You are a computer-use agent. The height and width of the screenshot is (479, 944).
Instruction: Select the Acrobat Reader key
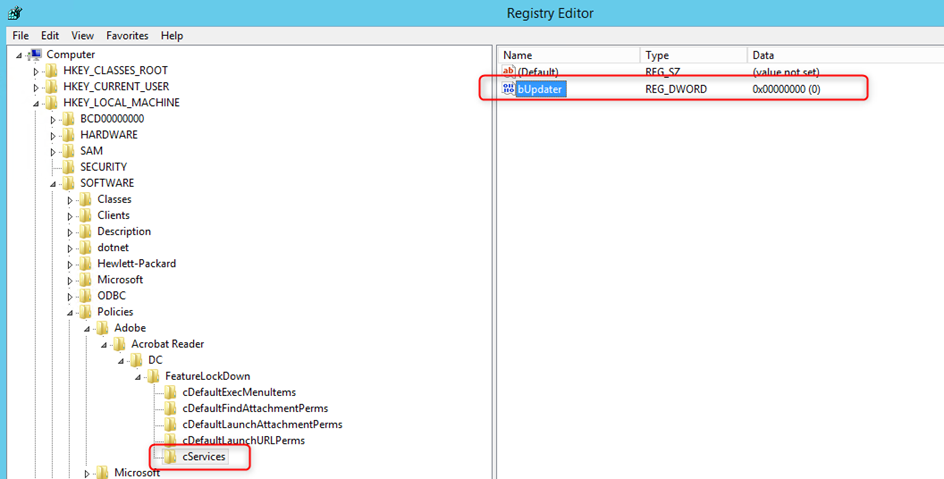(x=167, y=344)
